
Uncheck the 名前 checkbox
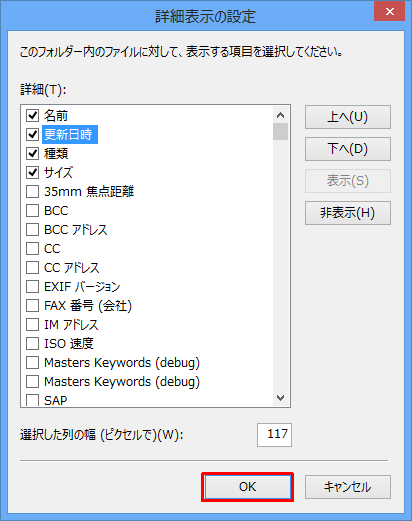click(x=32, y=116)
